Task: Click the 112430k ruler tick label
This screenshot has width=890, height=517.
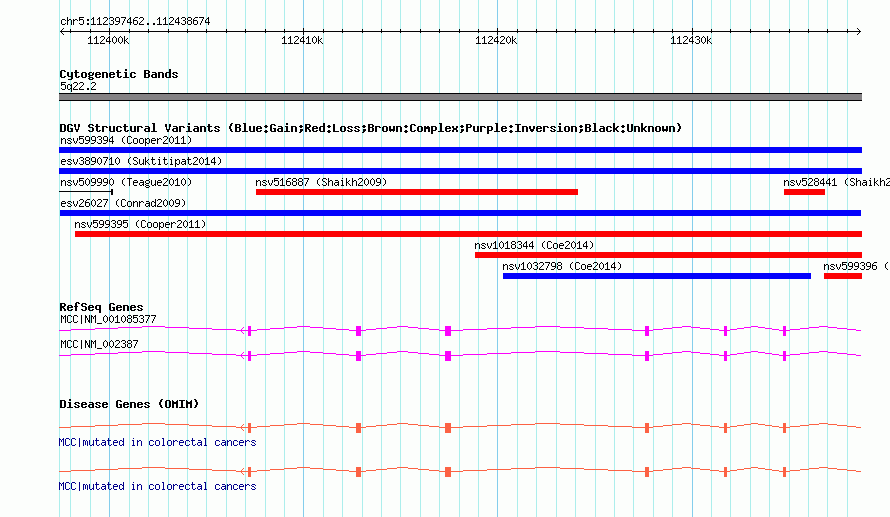Action: point(691,40)
